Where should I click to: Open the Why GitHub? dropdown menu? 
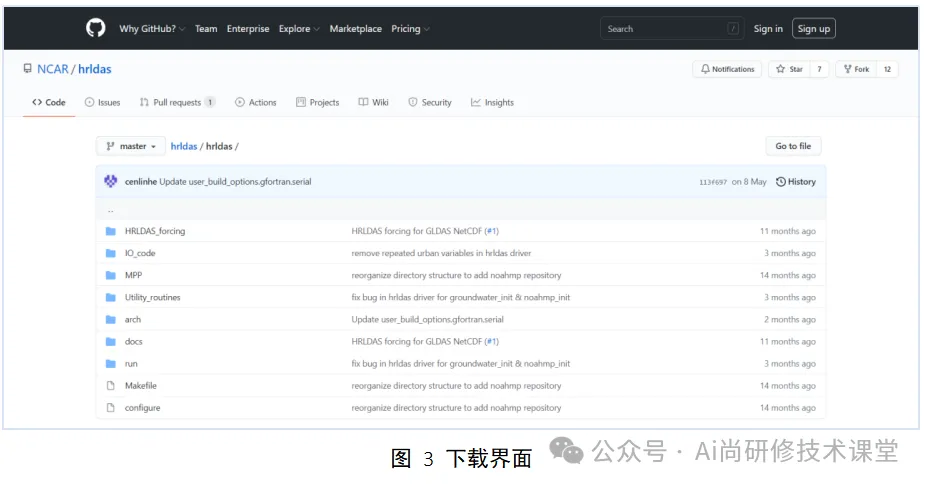pyautogui.click(x=152, y=28)
